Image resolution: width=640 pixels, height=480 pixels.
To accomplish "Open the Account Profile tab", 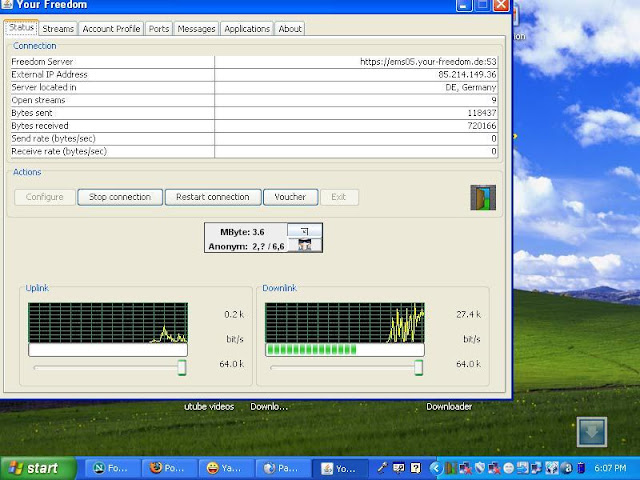I will [x=111, y=29].
